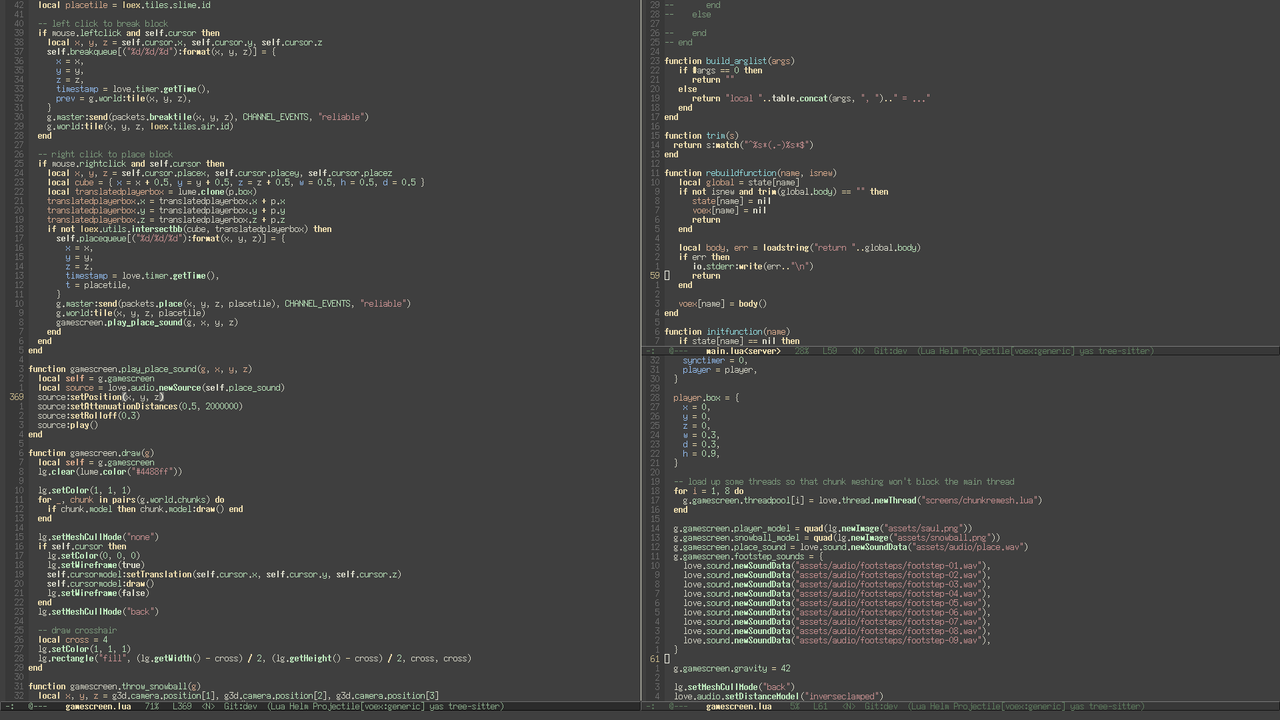Click the main.lua<server> buffer name in mode line

743,351
